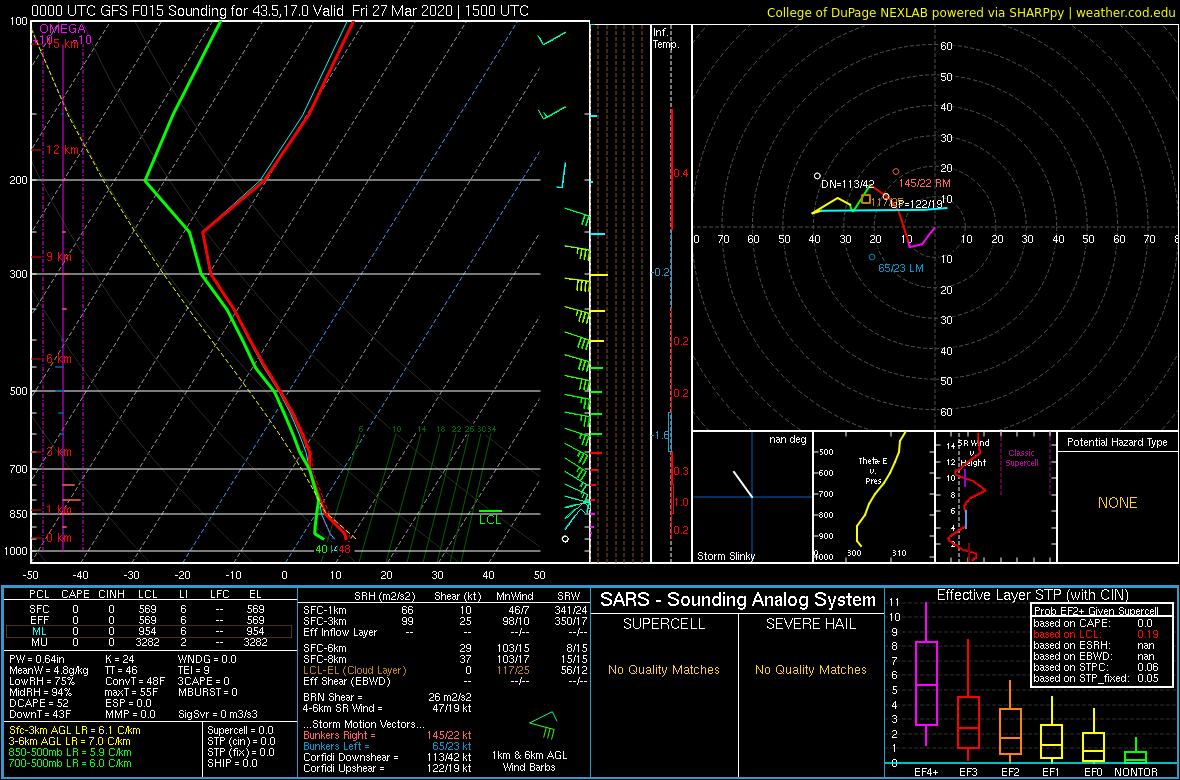Click No Quality Matches under SEVERE HAIL

point(810,669)
